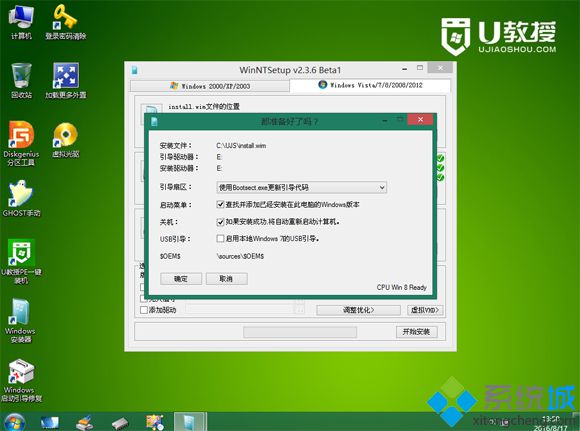
Task: Open the 引导扇区 Bootsect.exe dropdown
Action: coord(301,188)
